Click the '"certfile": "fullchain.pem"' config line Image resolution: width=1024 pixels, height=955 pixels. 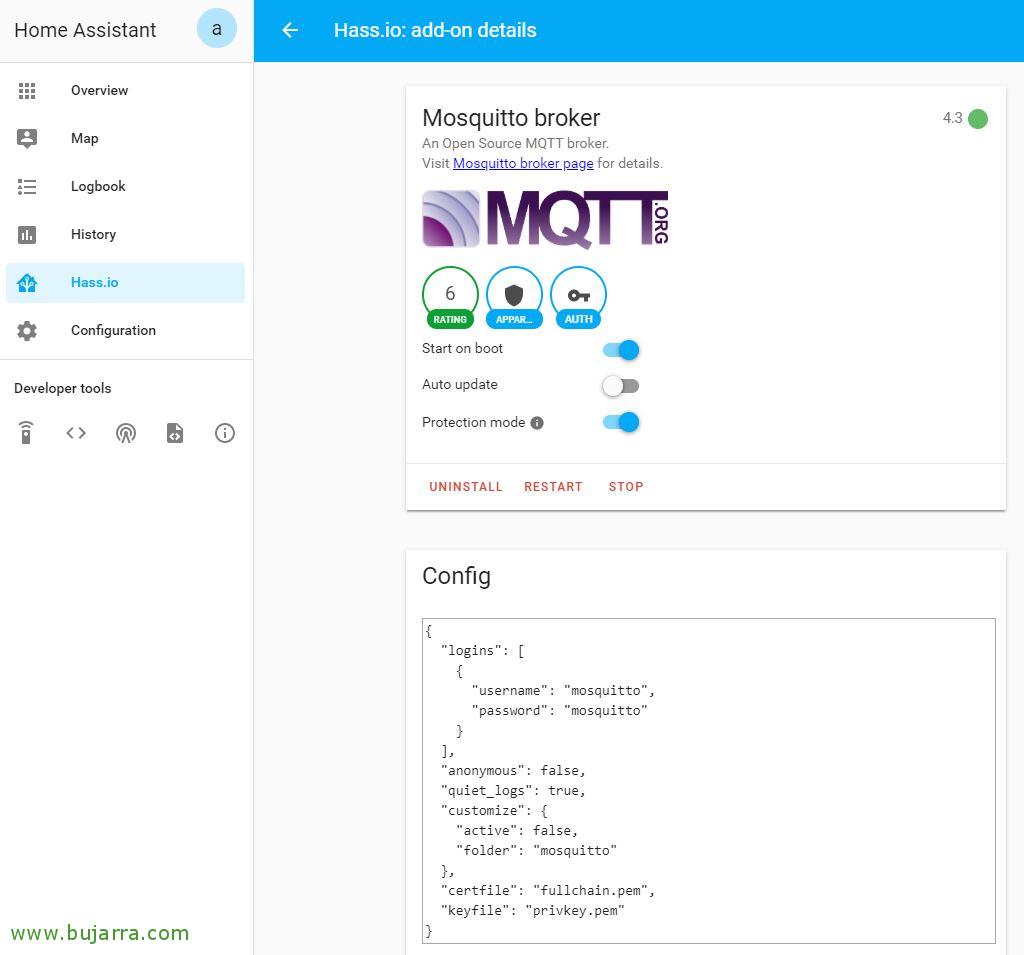(x=547, y=891)
